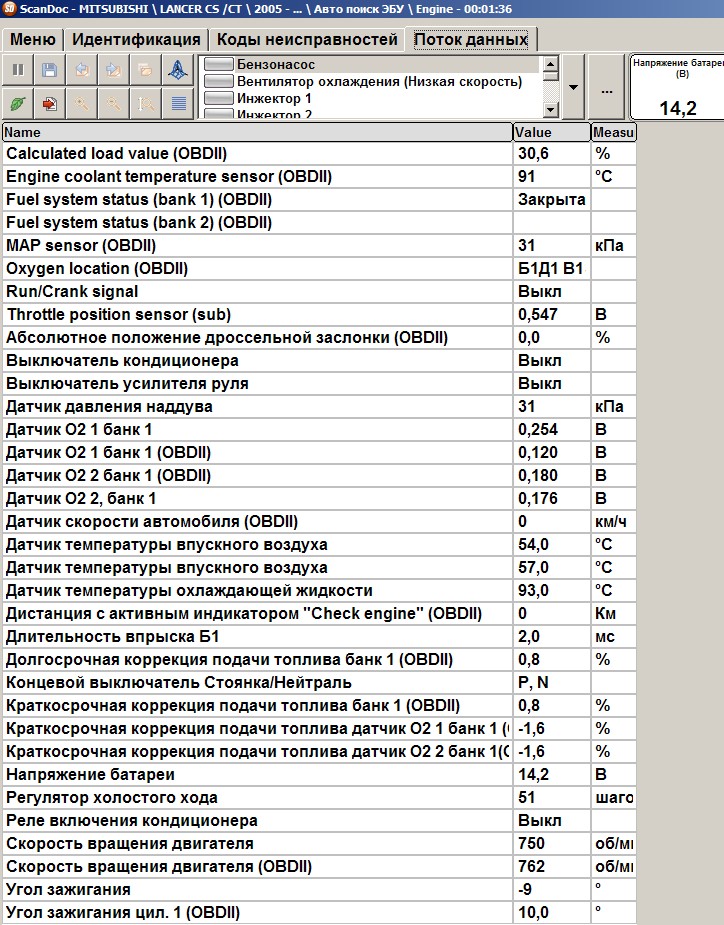Click the -9 ignition angle value

click(525, 890)
